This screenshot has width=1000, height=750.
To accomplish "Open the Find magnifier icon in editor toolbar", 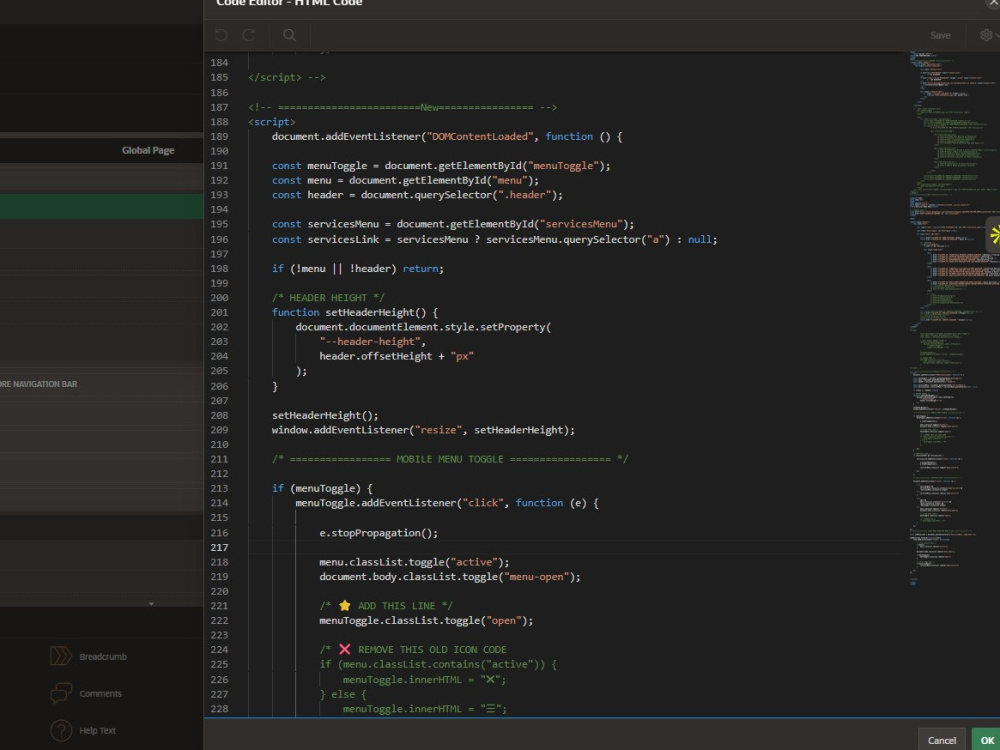I will 290,35.
